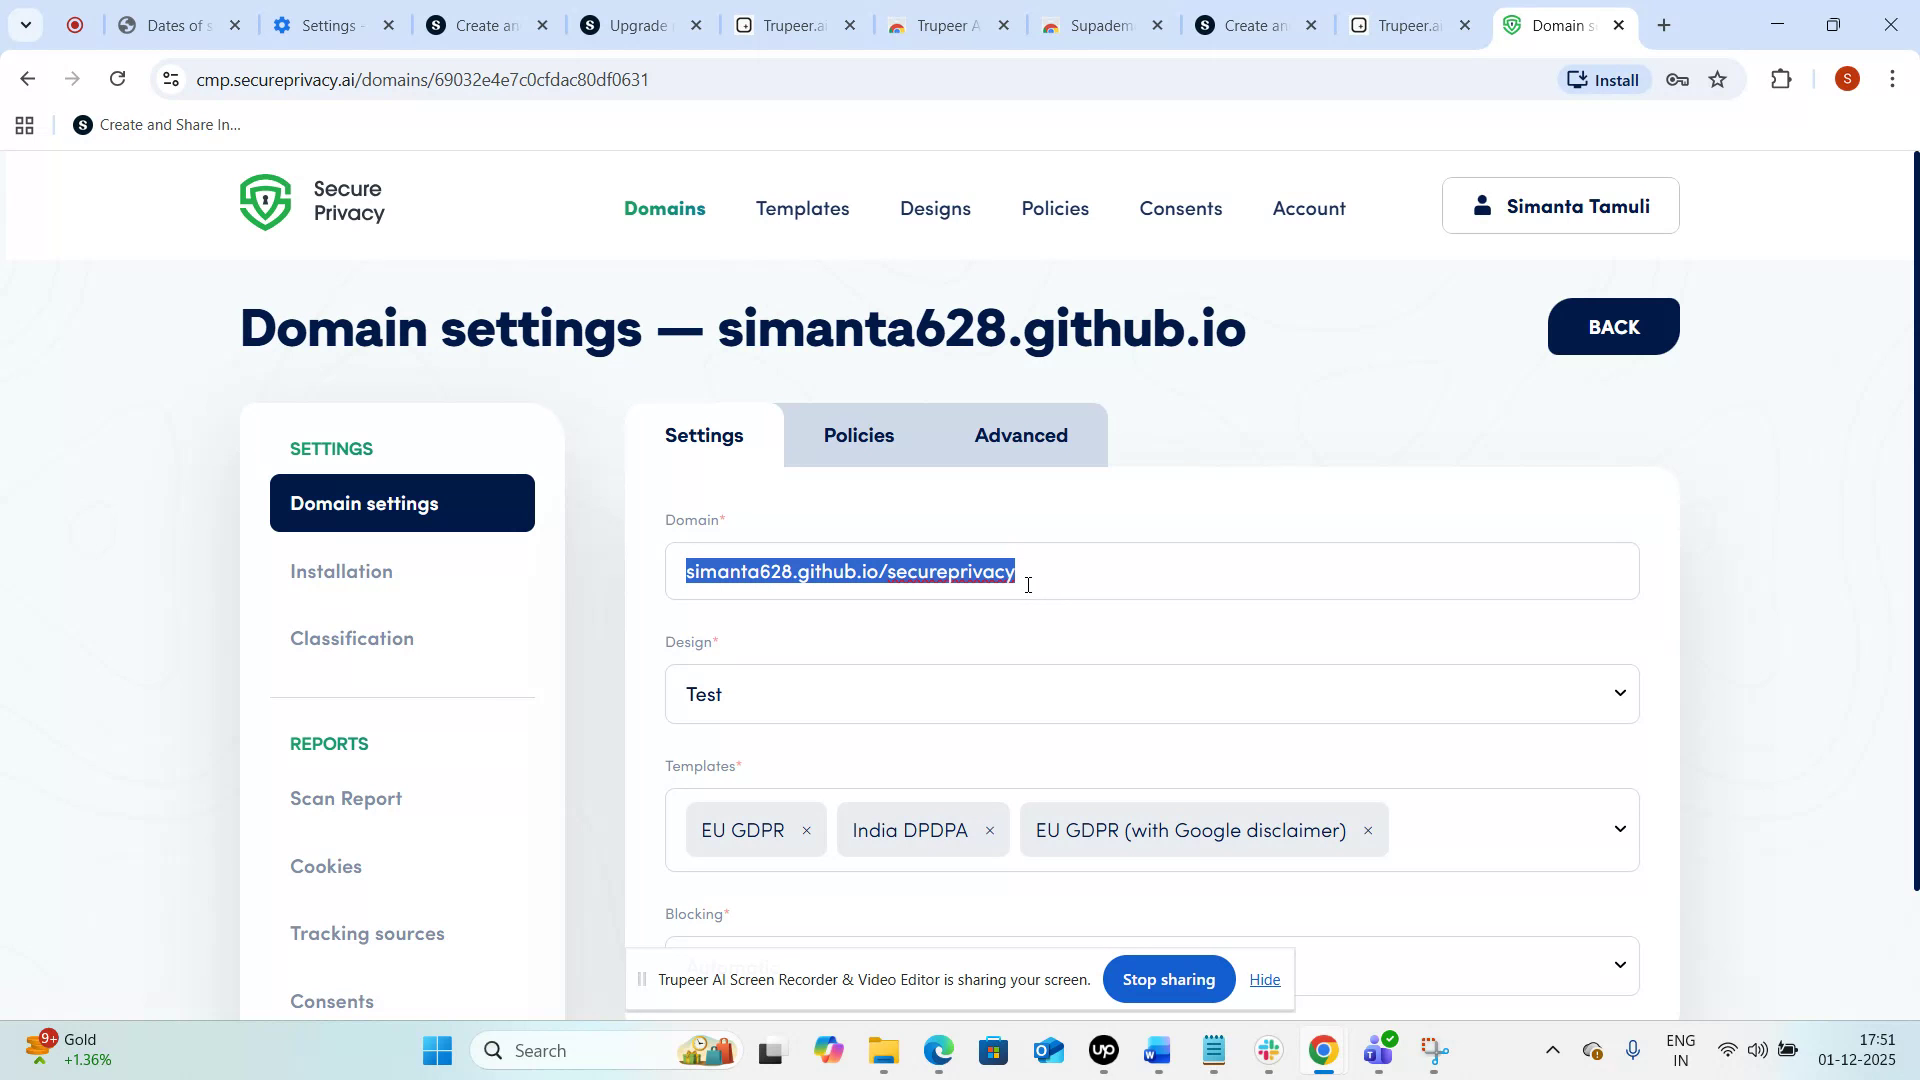Open Outlook from the taskbar

pos(1048,1050)
